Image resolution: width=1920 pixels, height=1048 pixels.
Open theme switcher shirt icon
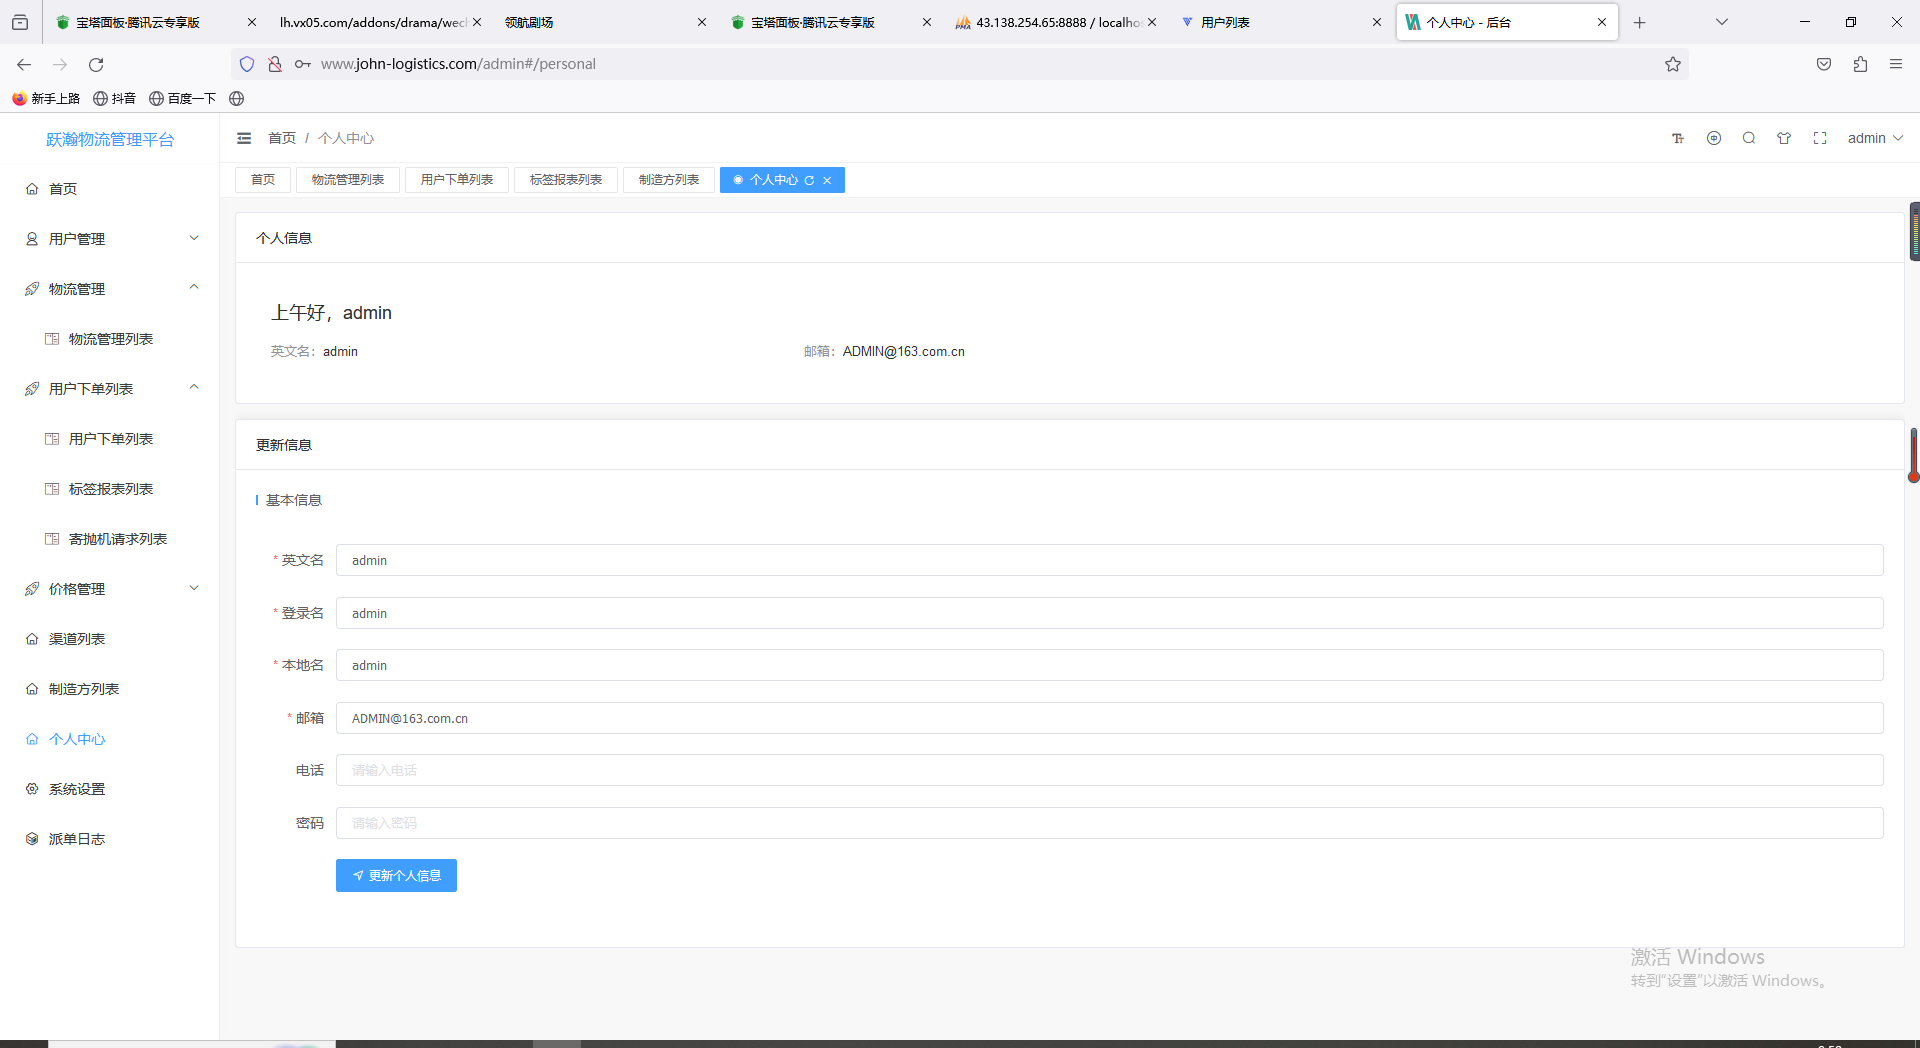point(1784,138)
